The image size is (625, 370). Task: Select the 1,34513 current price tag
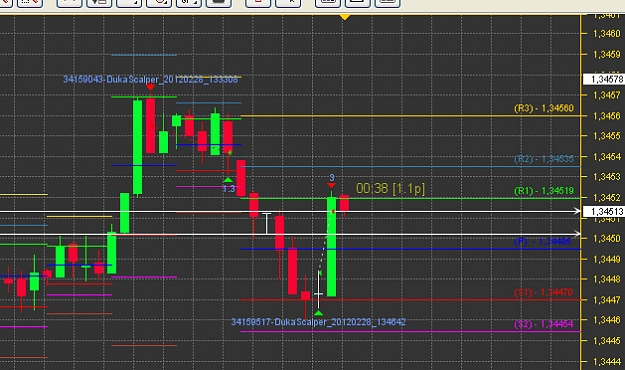[604, 211]
